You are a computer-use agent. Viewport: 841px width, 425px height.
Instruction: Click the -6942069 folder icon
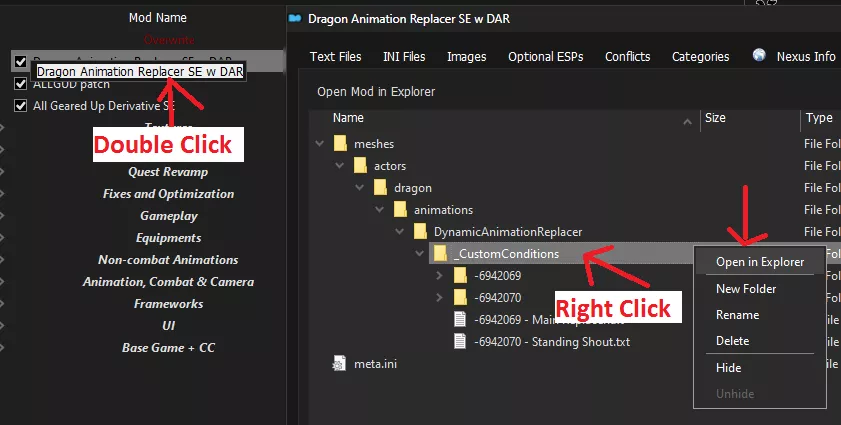coord(460,276)
